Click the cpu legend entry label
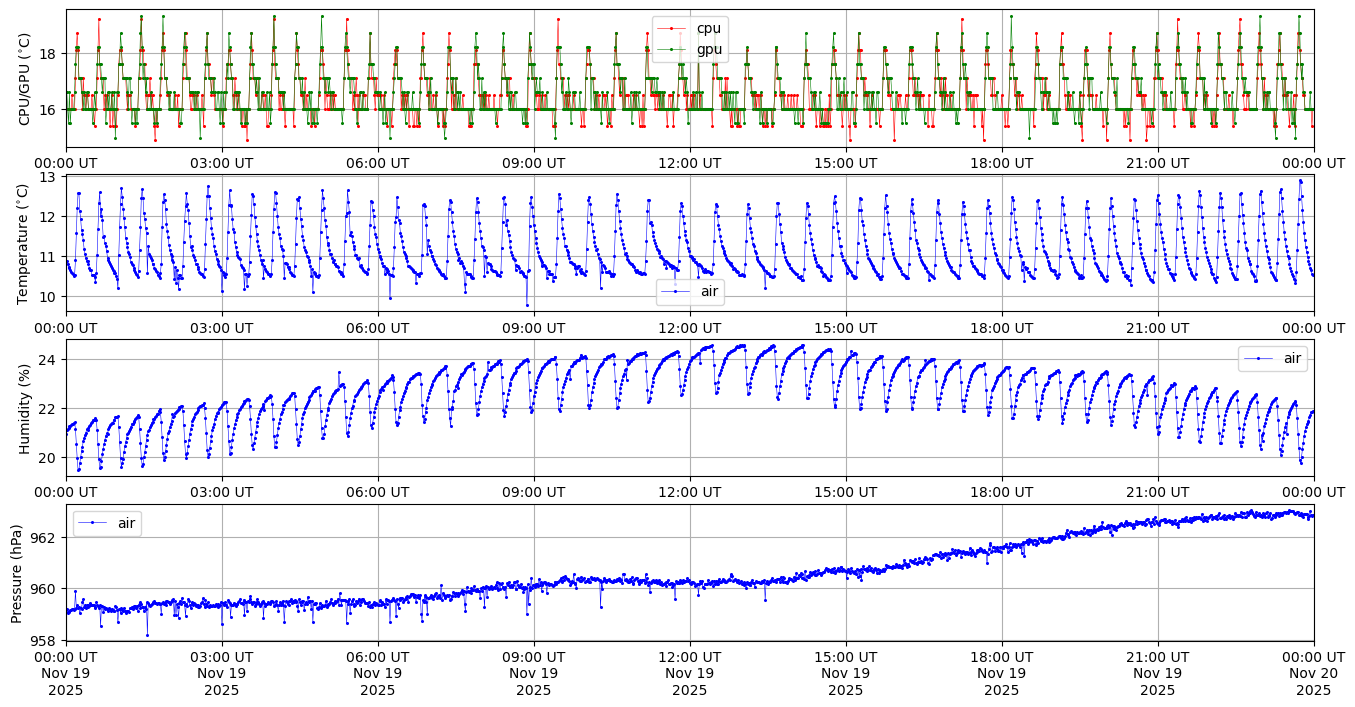The height and width of the screenshot is (707, 1355). (709, 29)
